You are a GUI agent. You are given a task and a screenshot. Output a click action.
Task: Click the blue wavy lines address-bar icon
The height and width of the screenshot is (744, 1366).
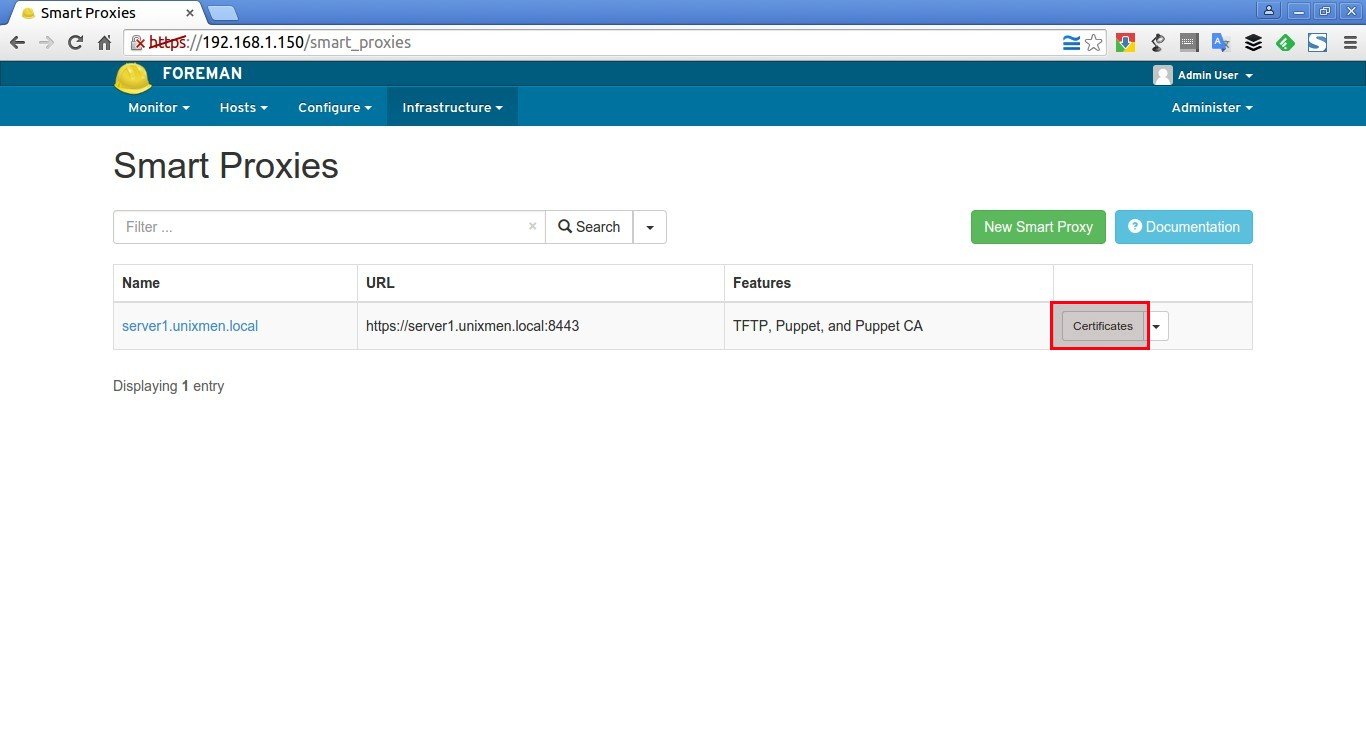coord(1072,43)
